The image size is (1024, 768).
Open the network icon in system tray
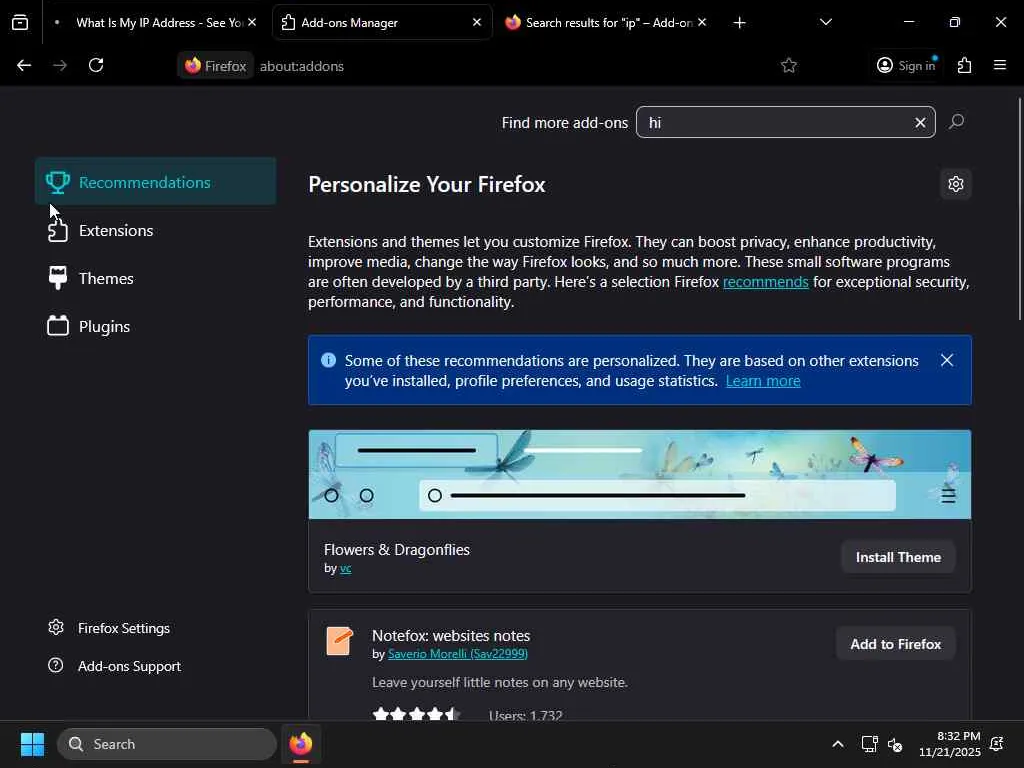869,744
